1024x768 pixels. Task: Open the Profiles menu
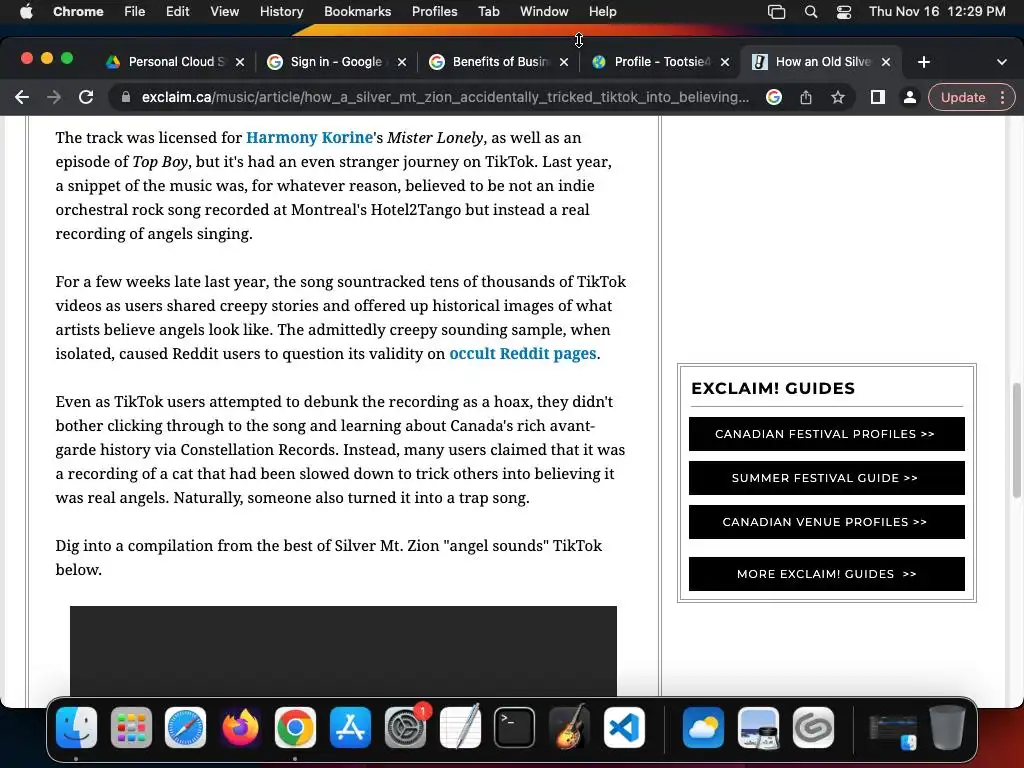coord(434,12)
